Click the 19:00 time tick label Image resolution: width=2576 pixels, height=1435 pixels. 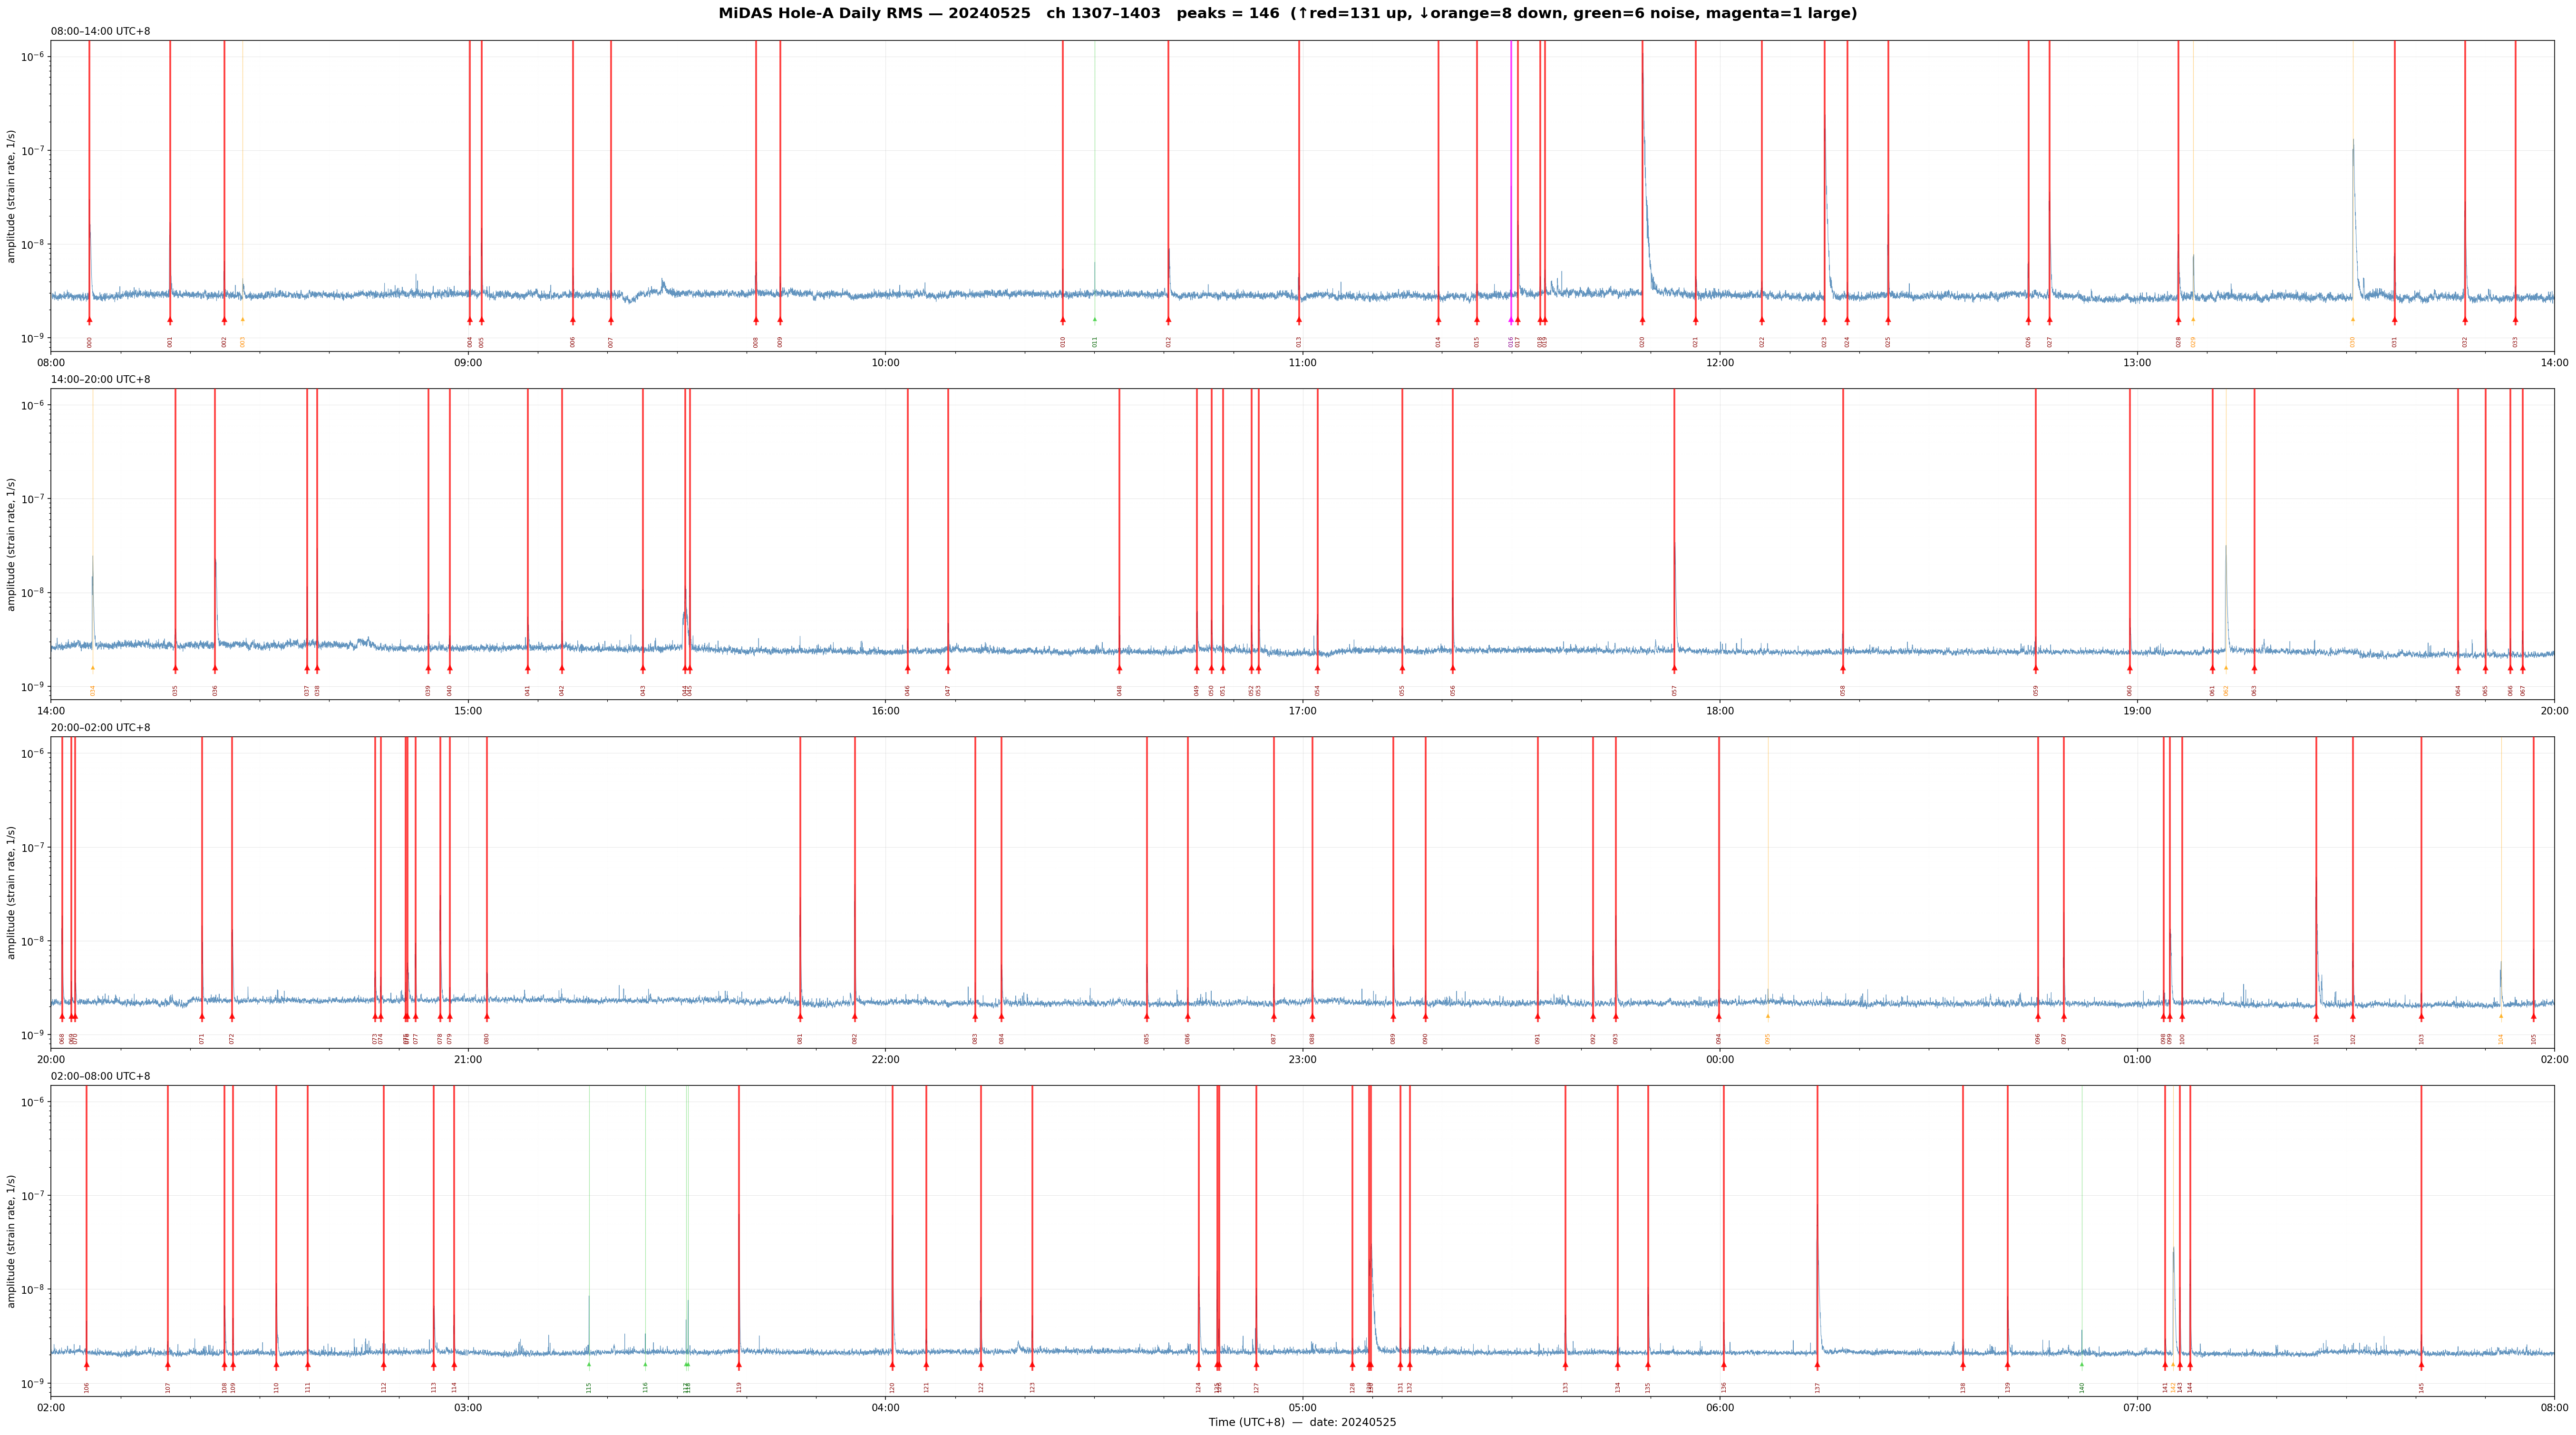coord(2137,711)
